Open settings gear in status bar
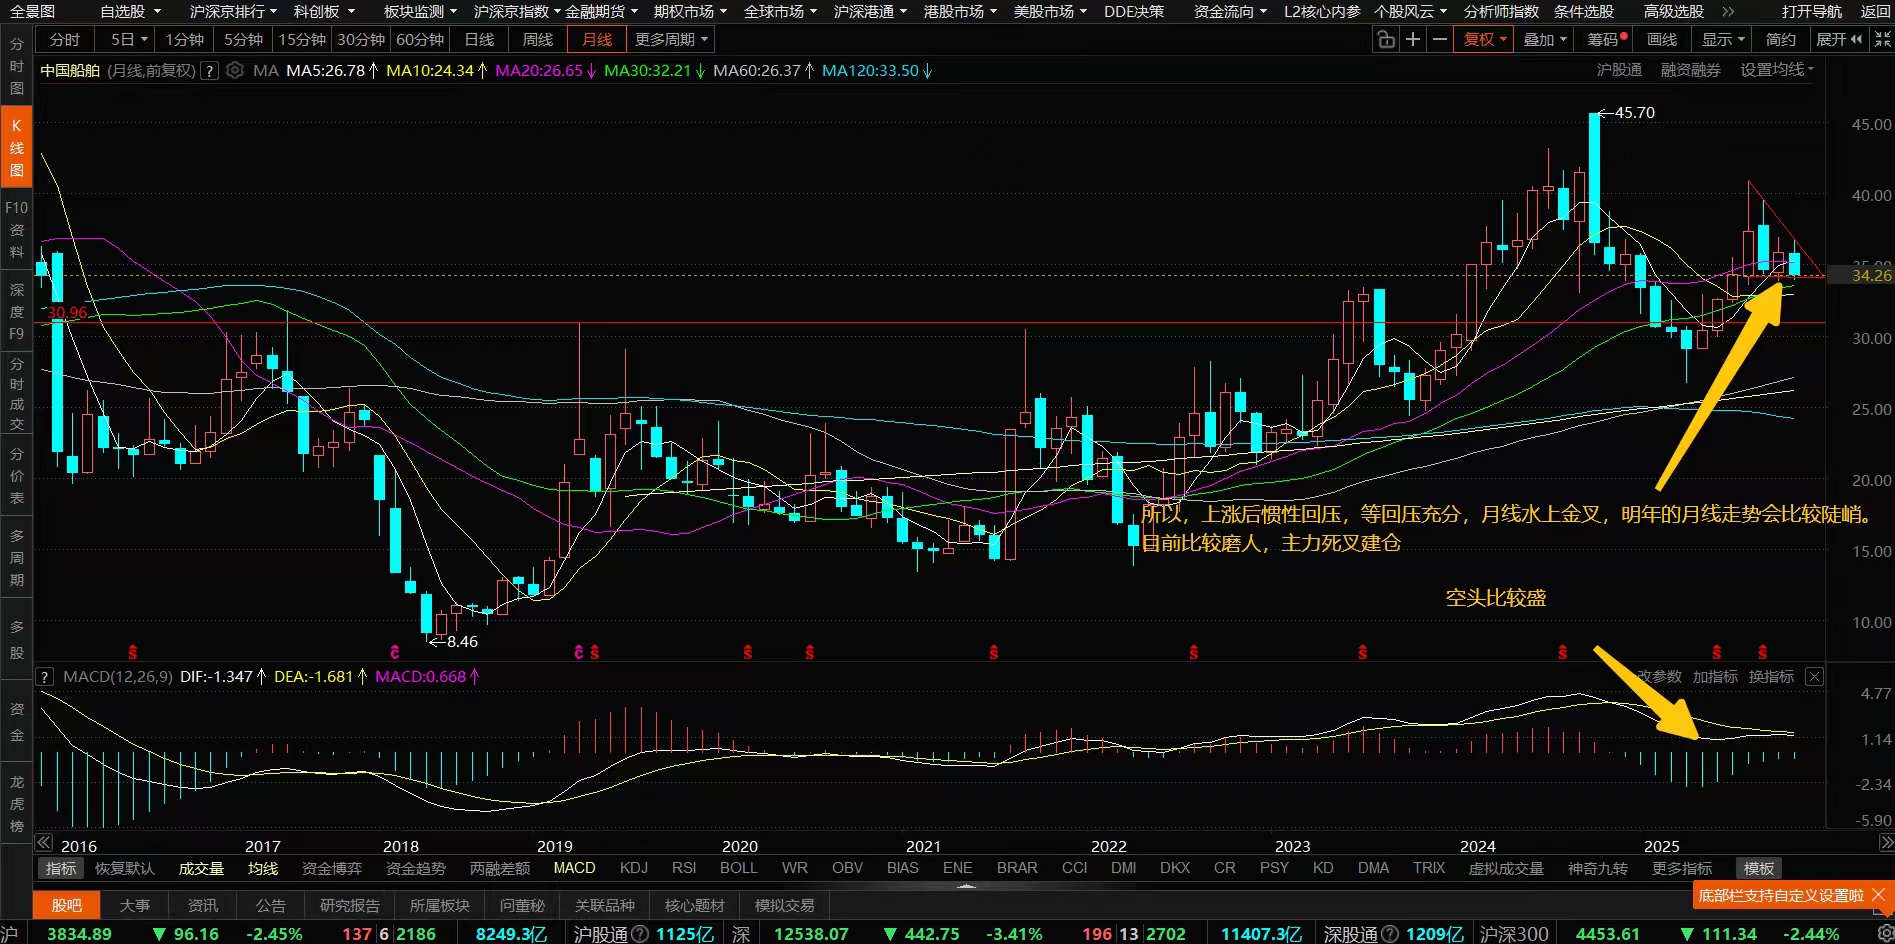Screen dimensions: 1895x944 click(1884, 934)
